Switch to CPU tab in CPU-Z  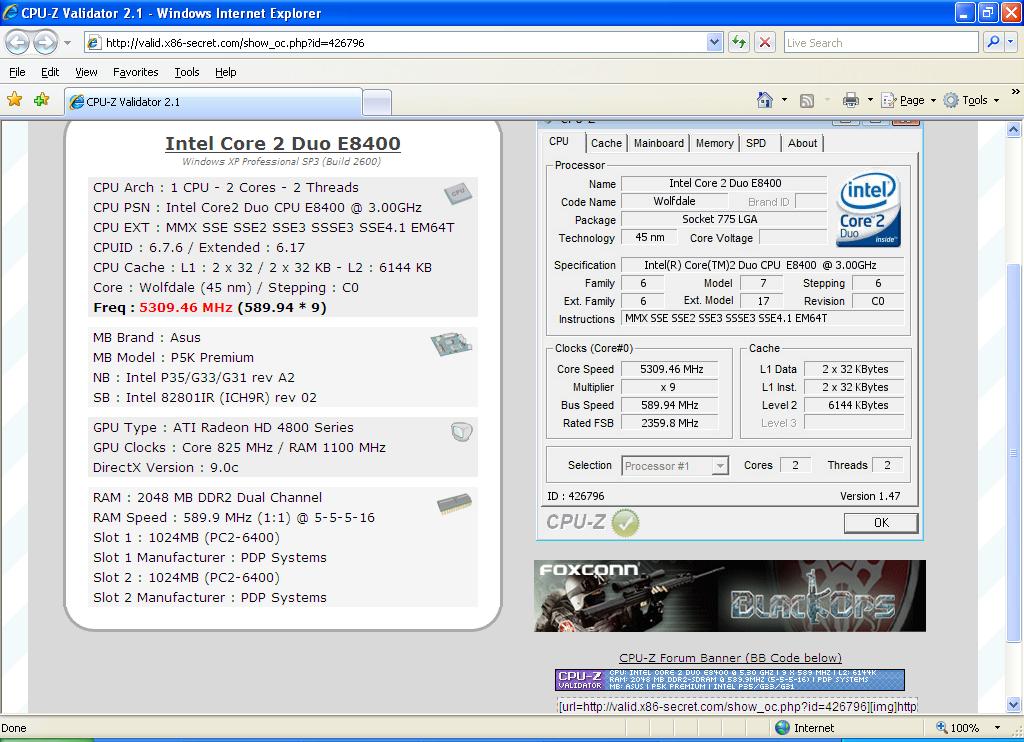point(559,142)
